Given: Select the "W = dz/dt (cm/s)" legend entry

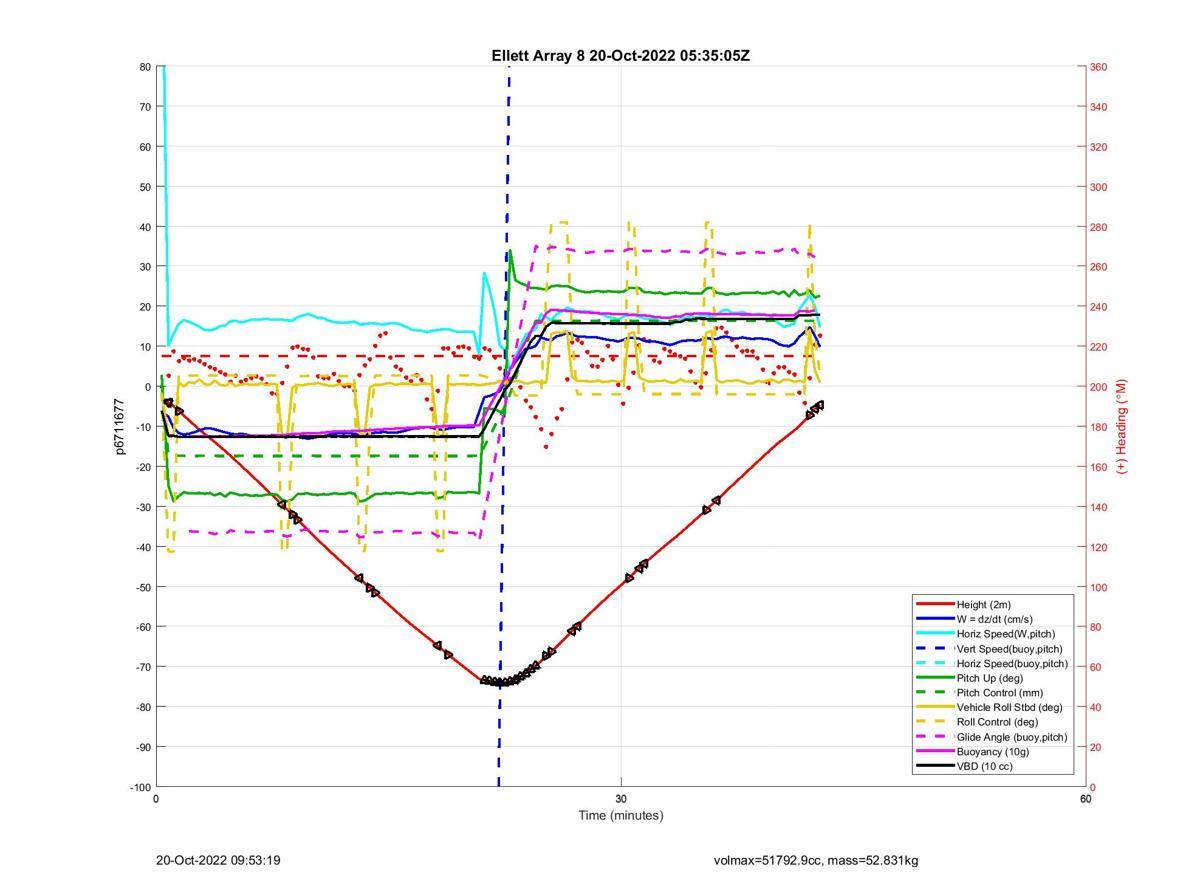Looking at the screenshot, I should (995, 619).
